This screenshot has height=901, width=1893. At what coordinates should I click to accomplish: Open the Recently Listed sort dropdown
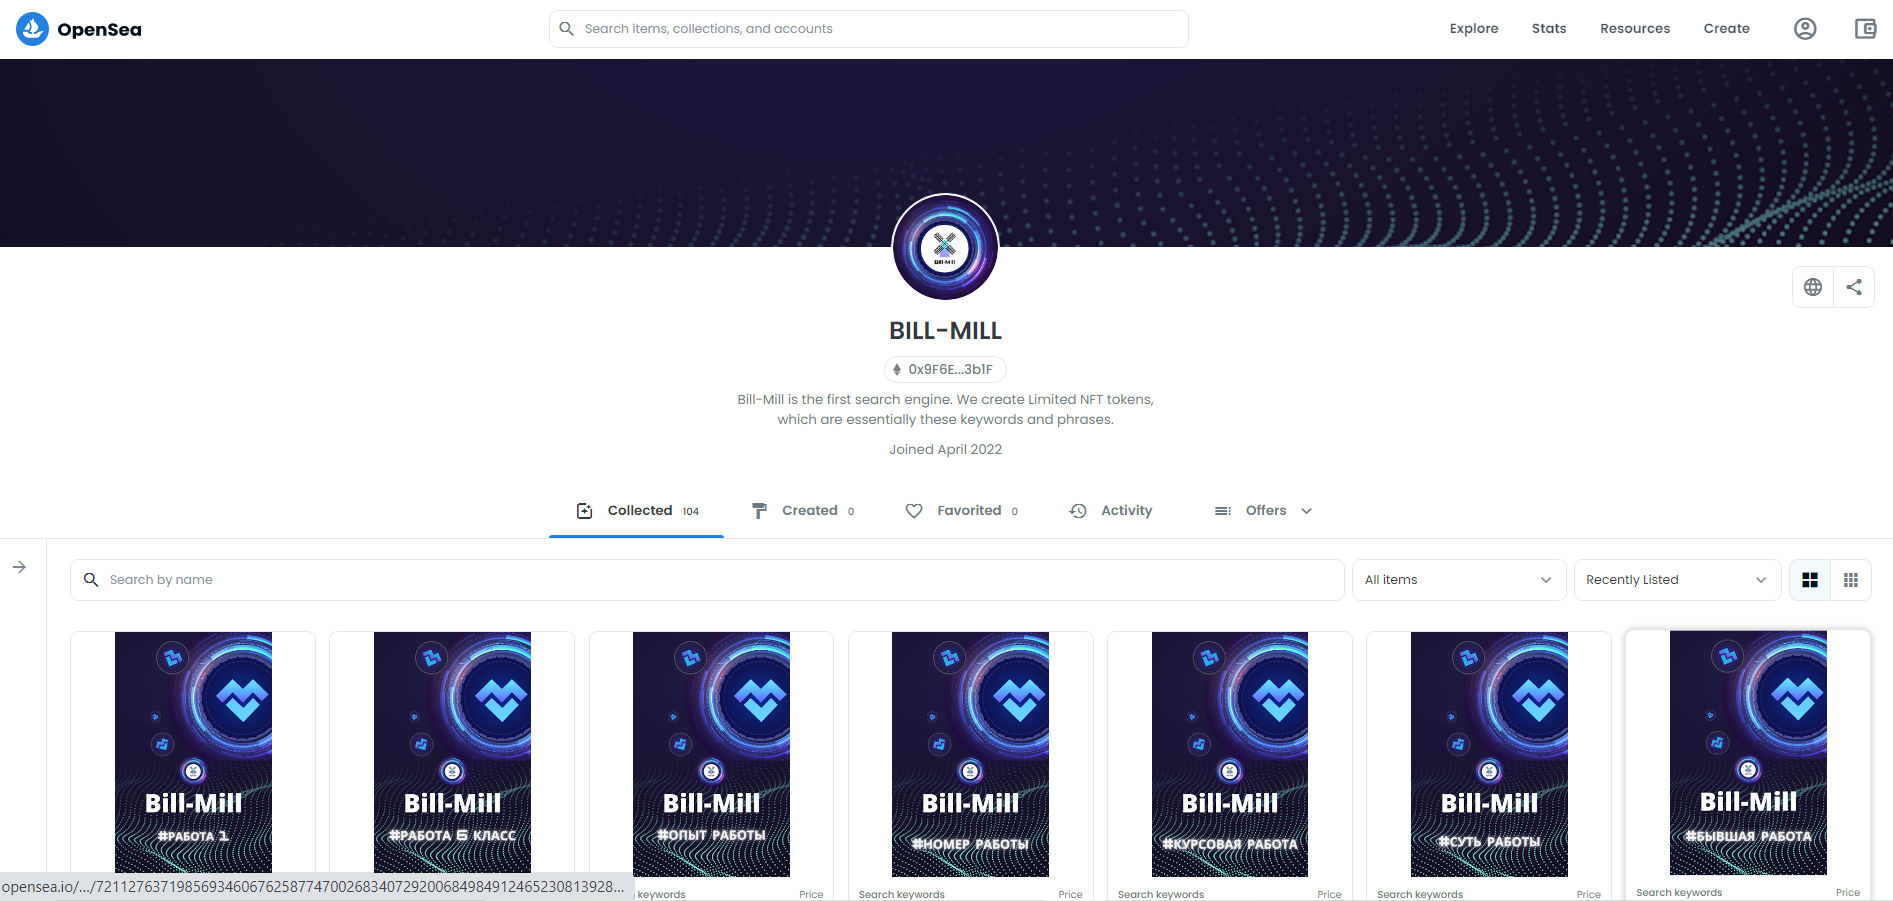pos(1677,580)
